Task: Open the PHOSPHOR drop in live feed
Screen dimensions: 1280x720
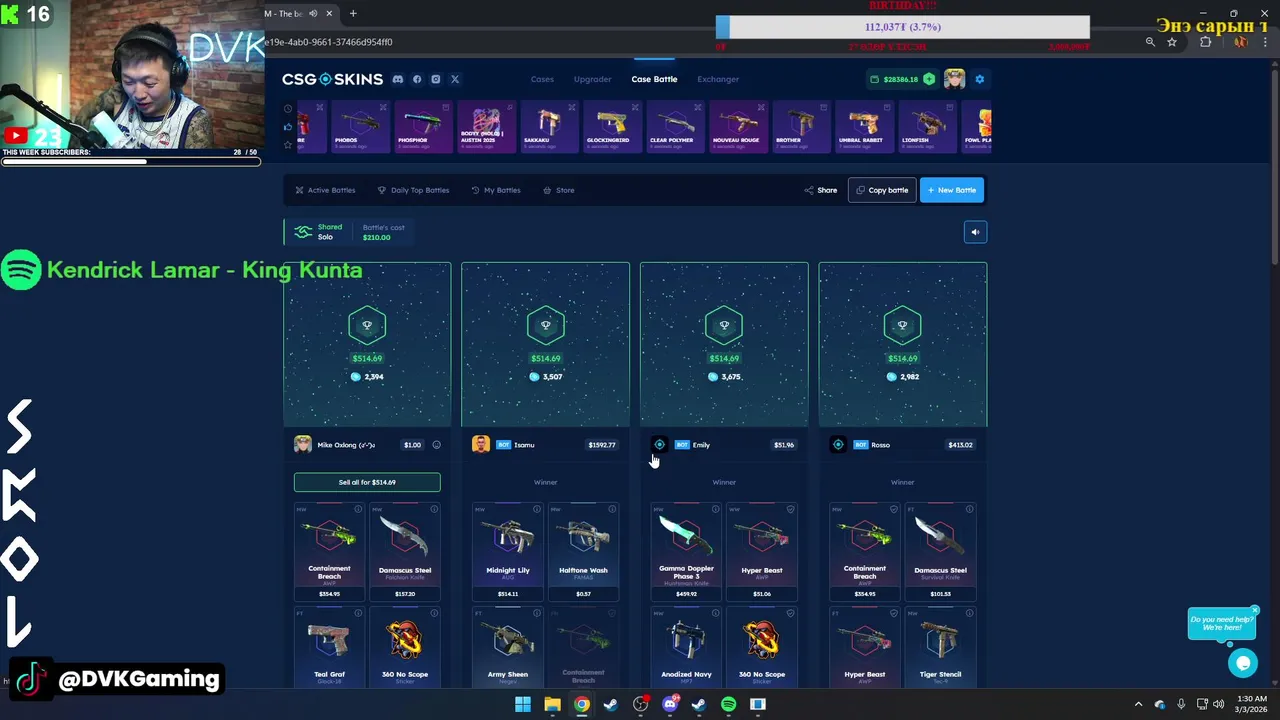Action: 423,126
